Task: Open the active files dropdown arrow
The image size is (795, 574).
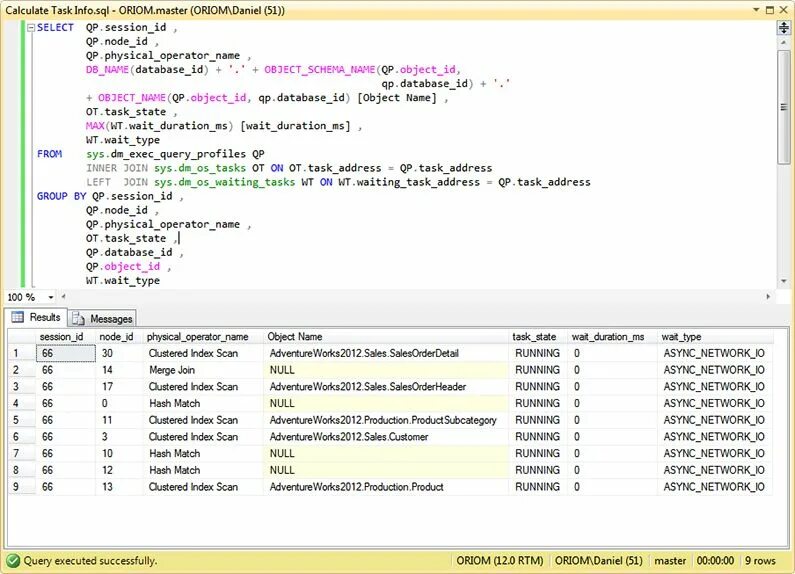Action: point(756,10)
